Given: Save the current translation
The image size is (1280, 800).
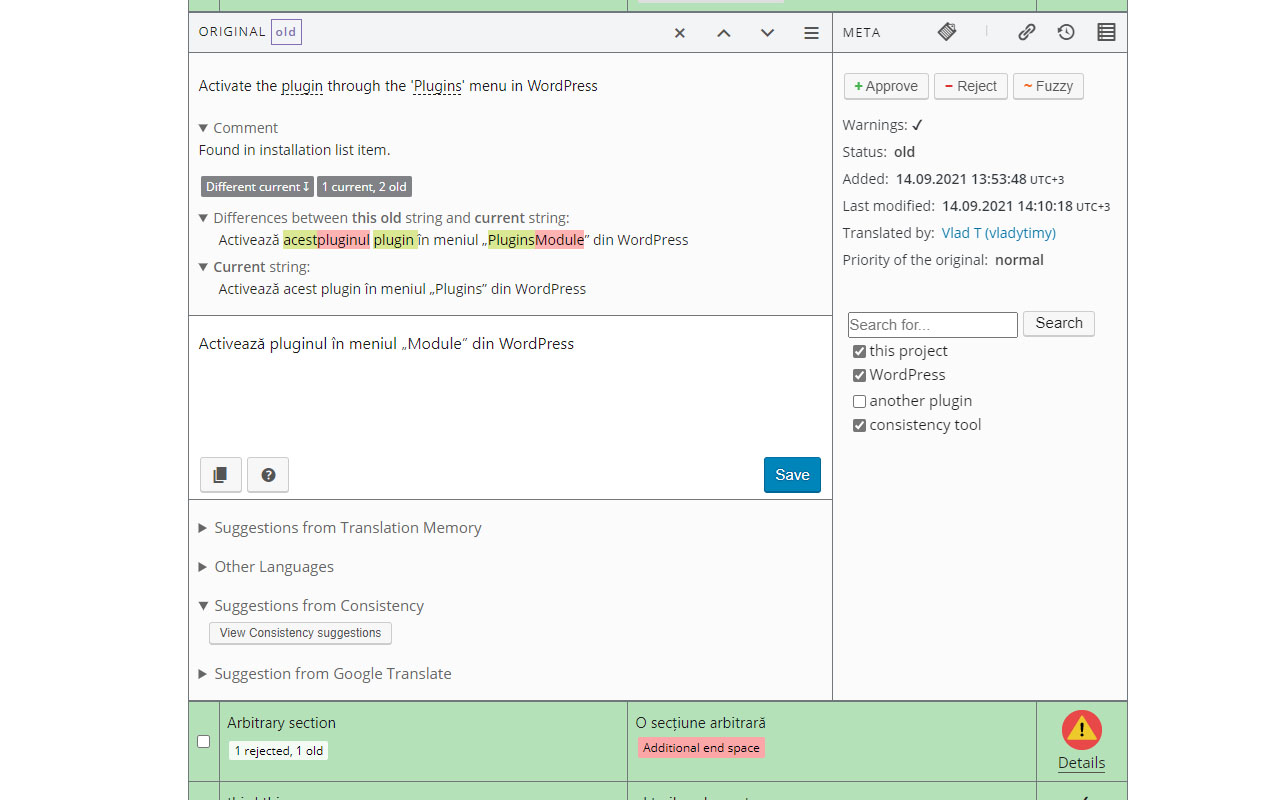Looking at the screenshot, I should (792, 474).
